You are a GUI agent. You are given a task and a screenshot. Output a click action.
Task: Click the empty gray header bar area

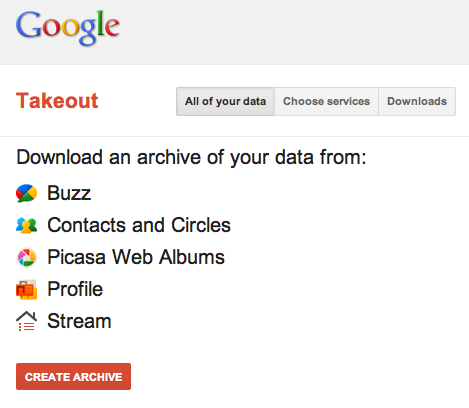(293, 32)
